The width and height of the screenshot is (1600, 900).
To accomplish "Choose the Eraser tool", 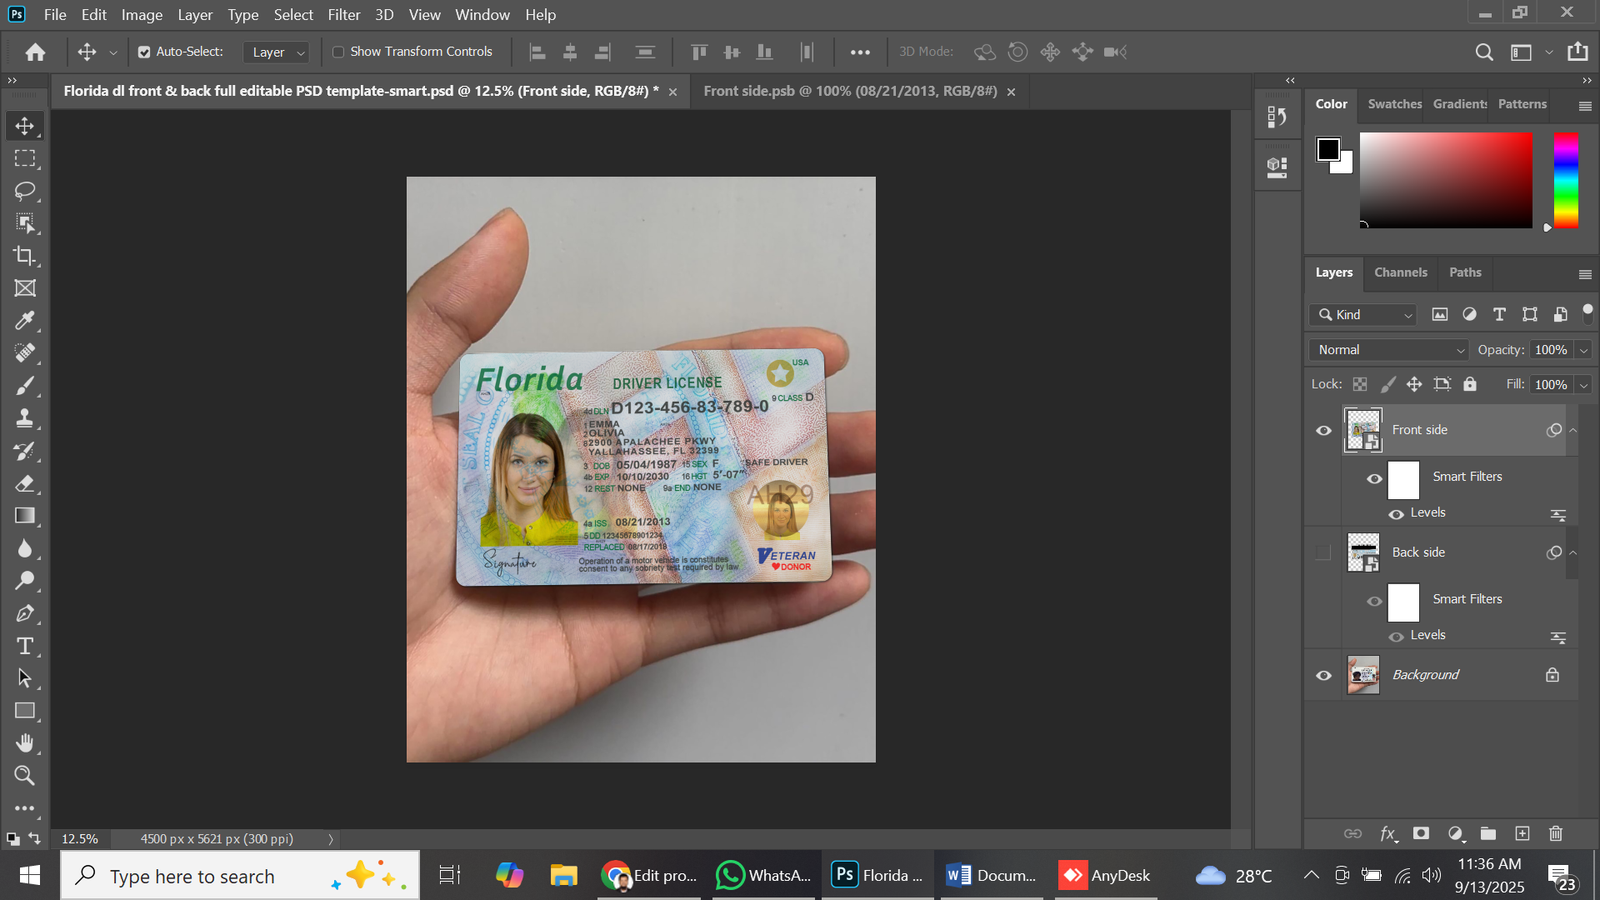I will pyautogui.click(x=25, y=484).
